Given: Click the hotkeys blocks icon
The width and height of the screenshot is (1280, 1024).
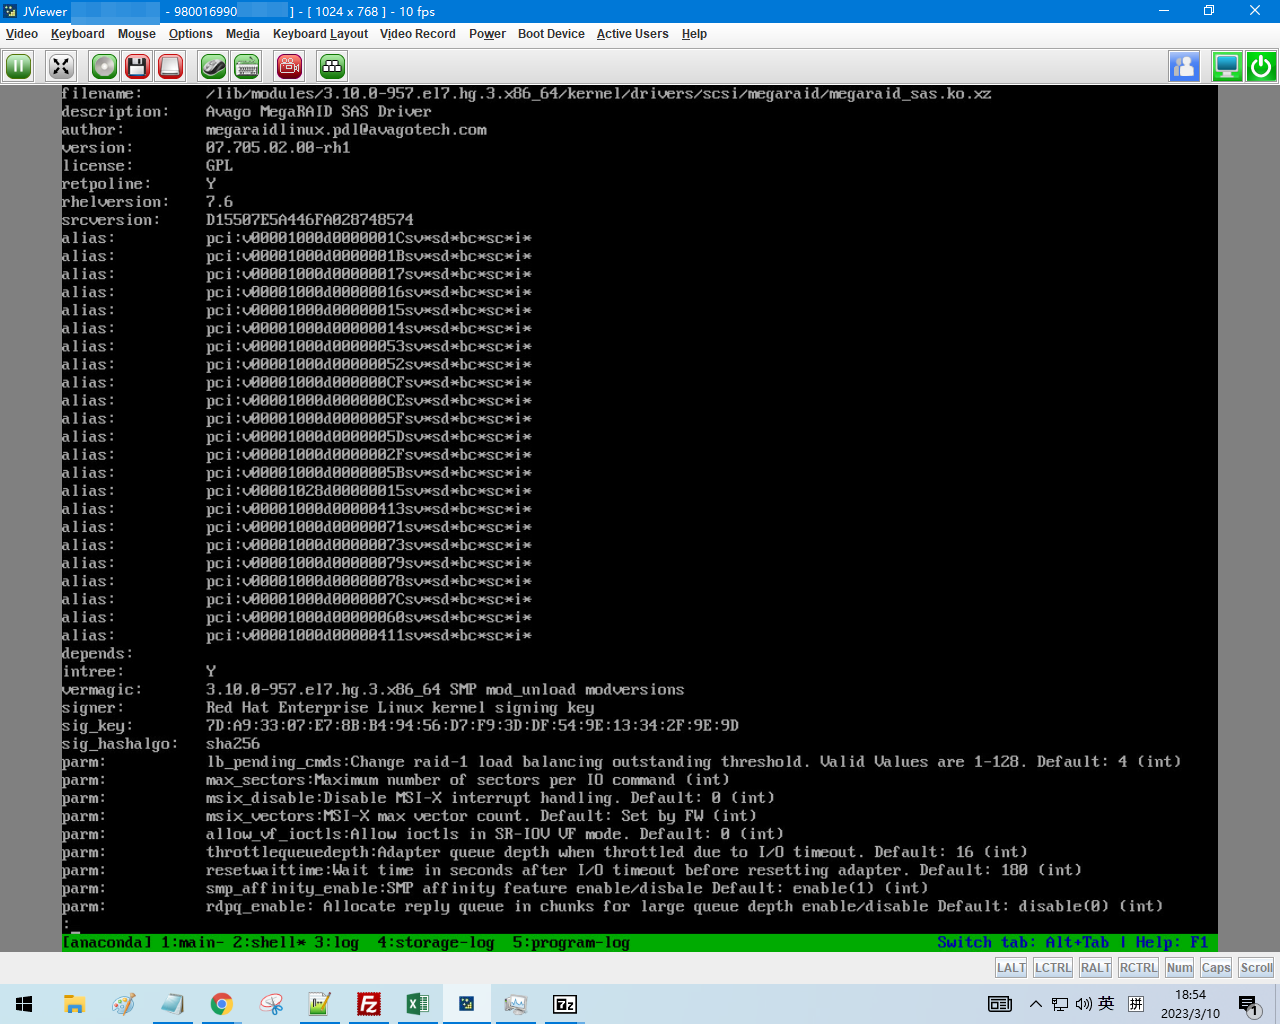Looking at the screenshot, I should tap(332, 67).
